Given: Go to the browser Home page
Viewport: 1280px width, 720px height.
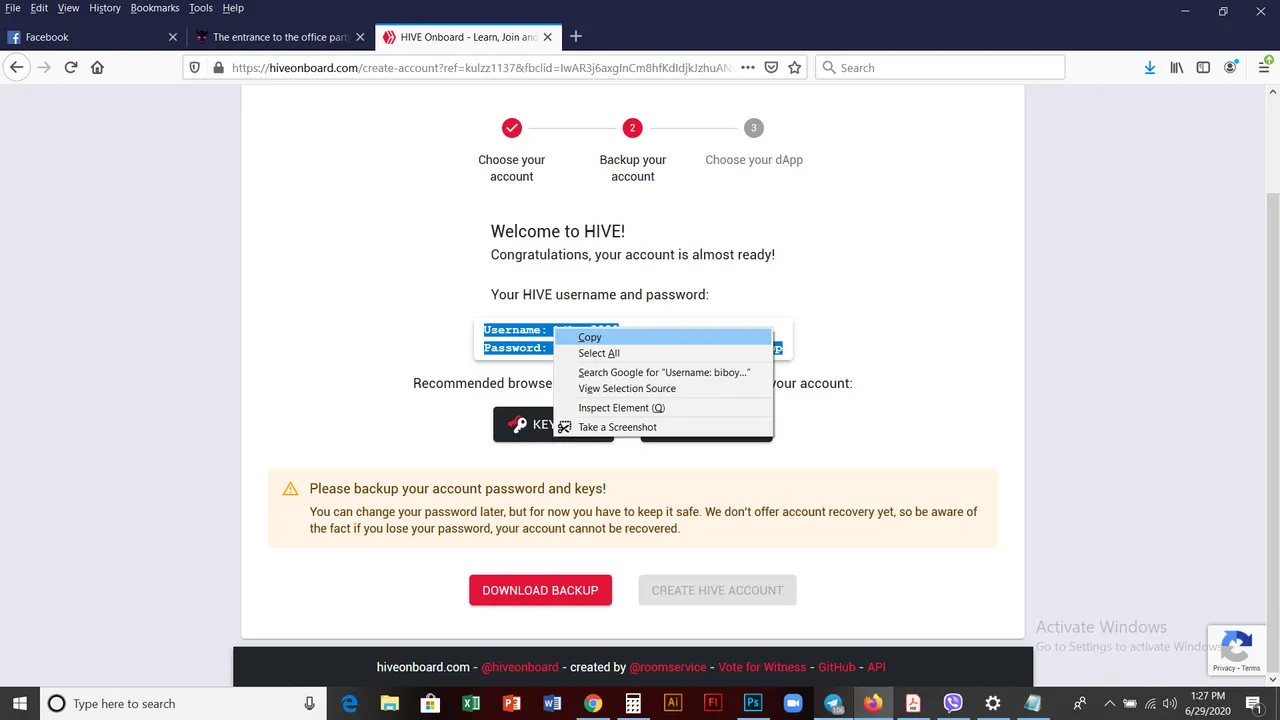Looking at the screenshot, I should 97,67.
